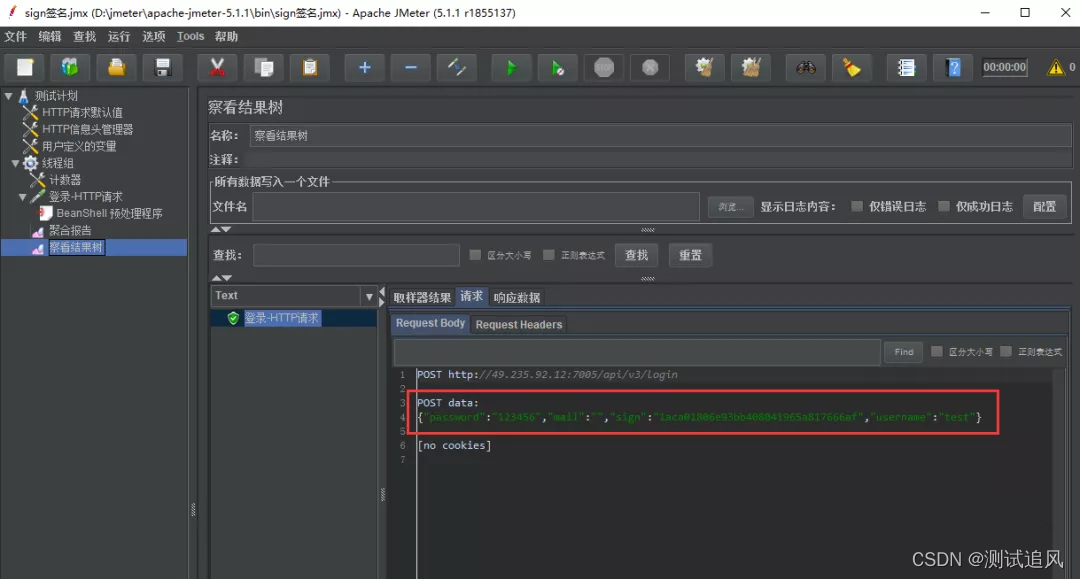
Task: Toggle 正则表达式 checkbox beside Find button
Action: 1006,351
